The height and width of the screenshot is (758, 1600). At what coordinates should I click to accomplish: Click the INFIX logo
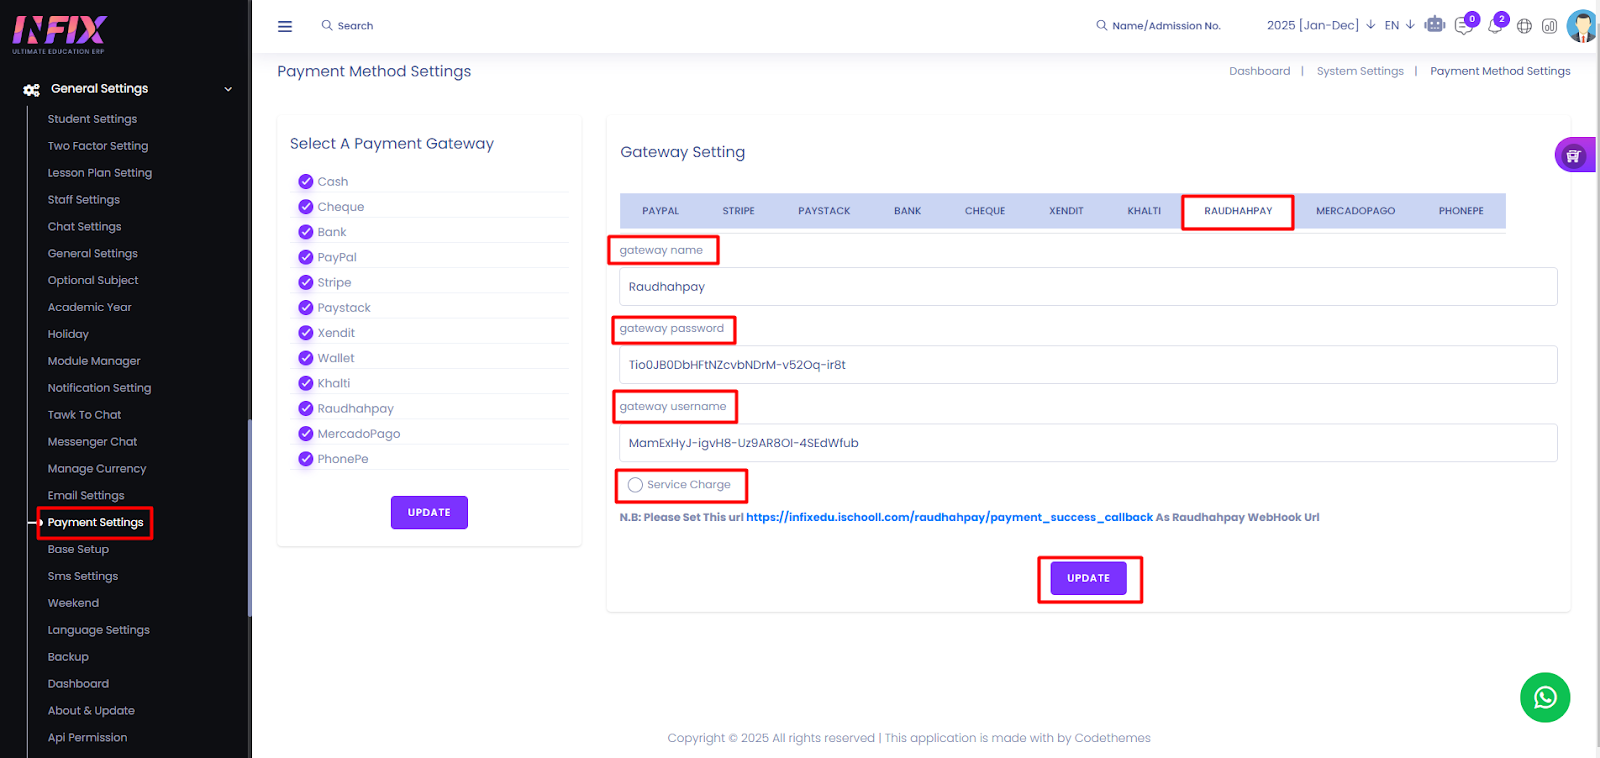59,33
